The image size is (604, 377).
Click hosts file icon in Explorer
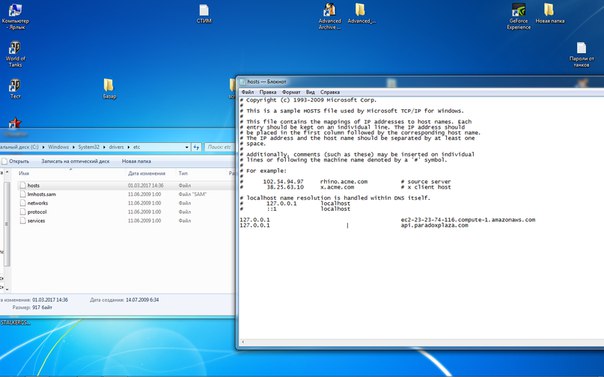(23, 185)
